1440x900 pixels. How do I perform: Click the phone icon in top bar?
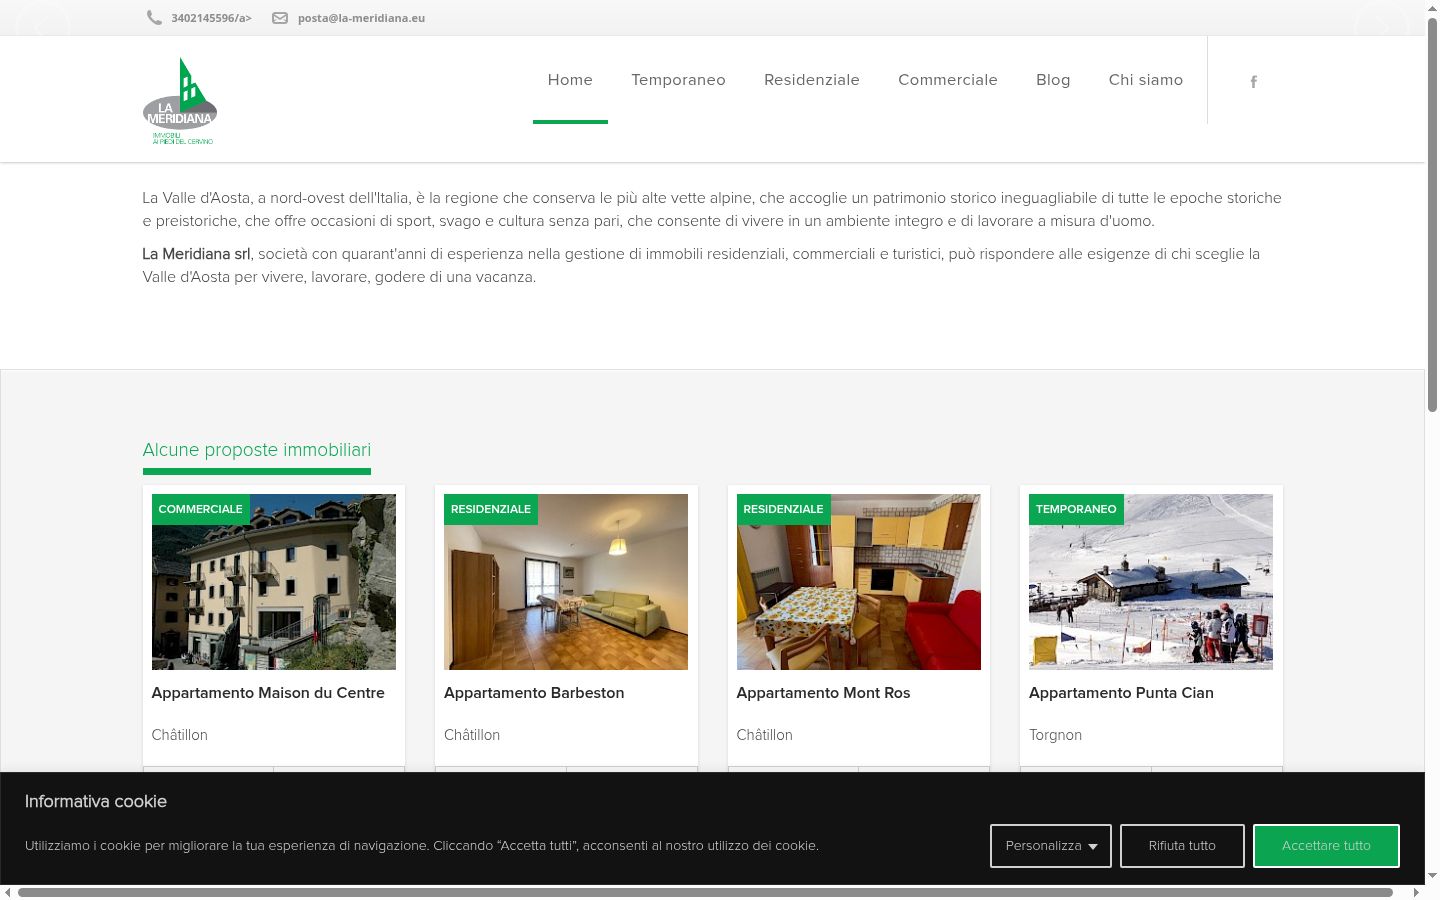coord(154,18)
